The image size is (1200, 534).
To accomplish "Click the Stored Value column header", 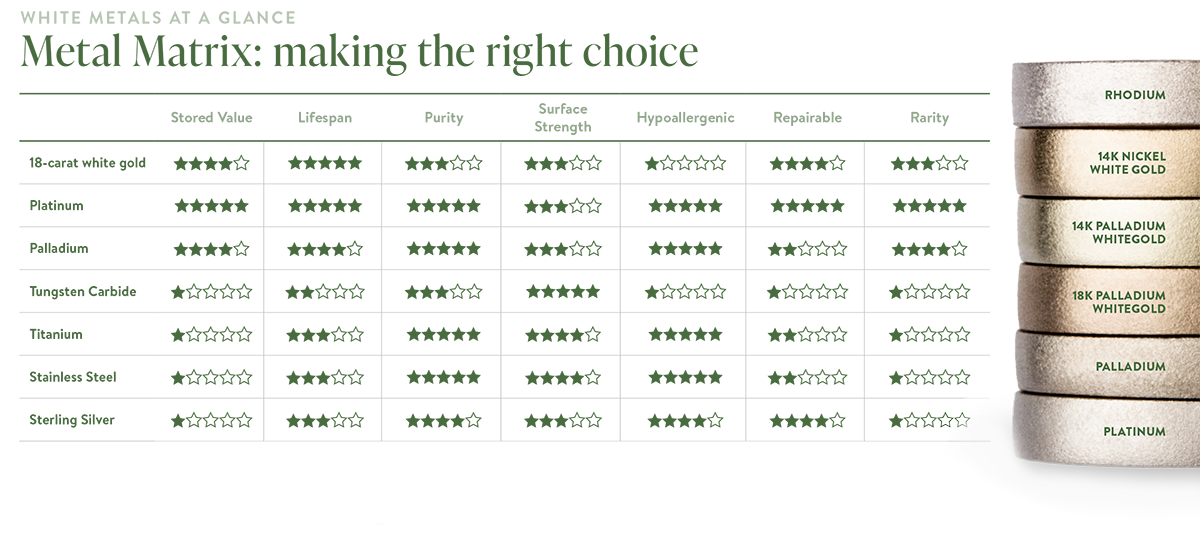I will point(211,118).
